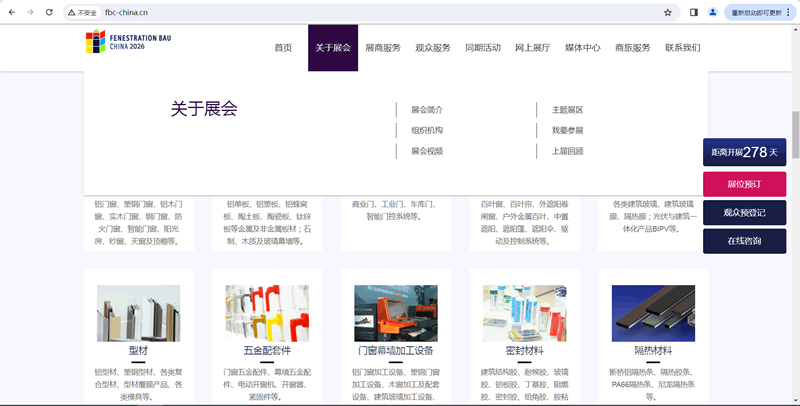Click the 观众预登记 side button
The width and height of the screenshot is (800, 406).
(x=744, y=212)
